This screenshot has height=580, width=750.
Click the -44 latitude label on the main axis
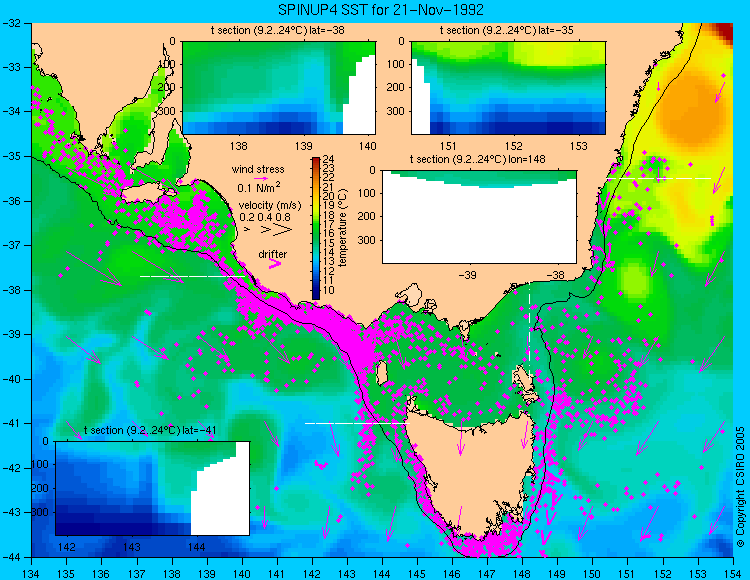(x=11, y=557)
